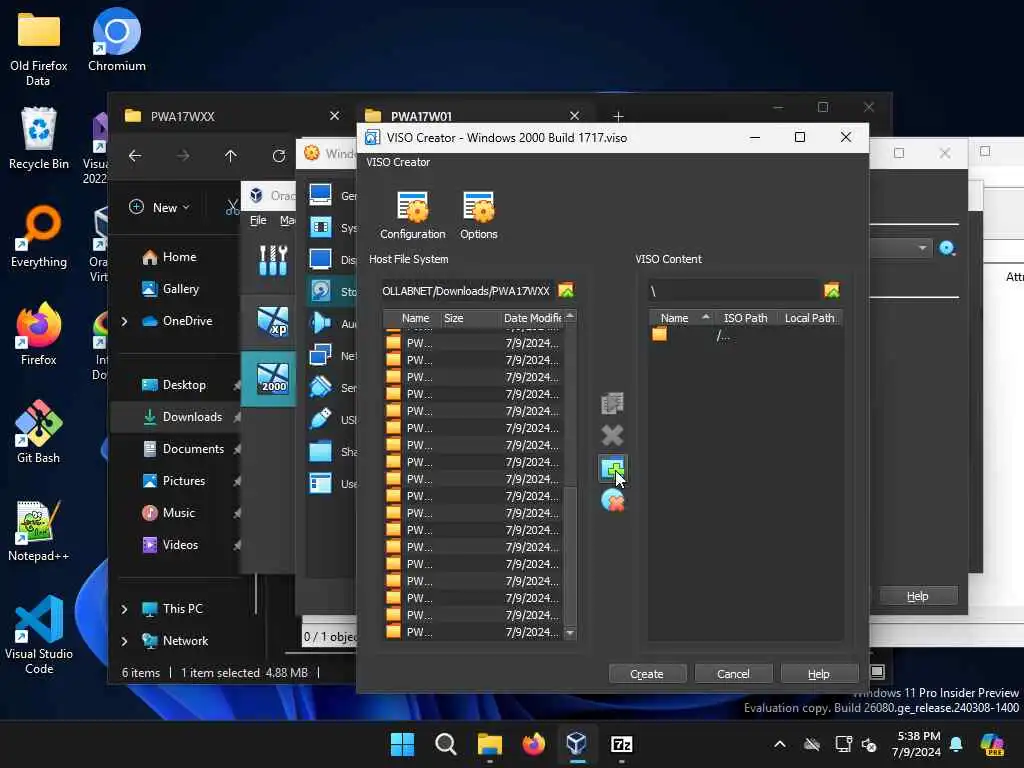Open the Options icon in VISO Creator

coord(478,215)
